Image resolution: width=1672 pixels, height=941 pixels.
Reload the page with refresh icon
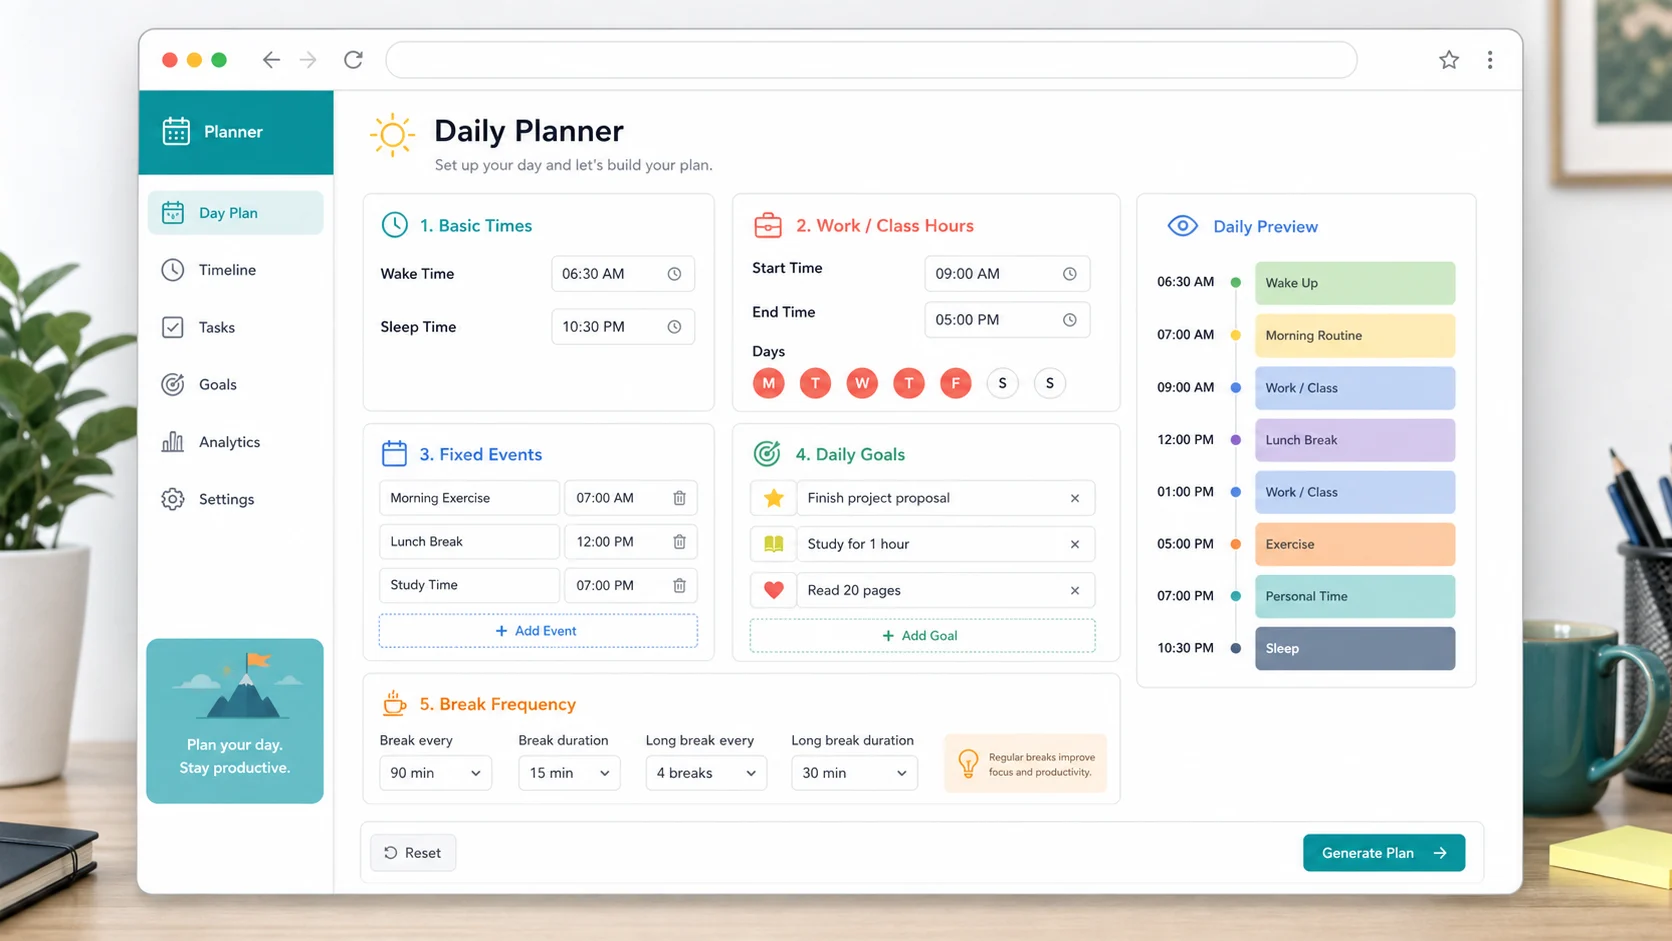(x=353, y=60)
